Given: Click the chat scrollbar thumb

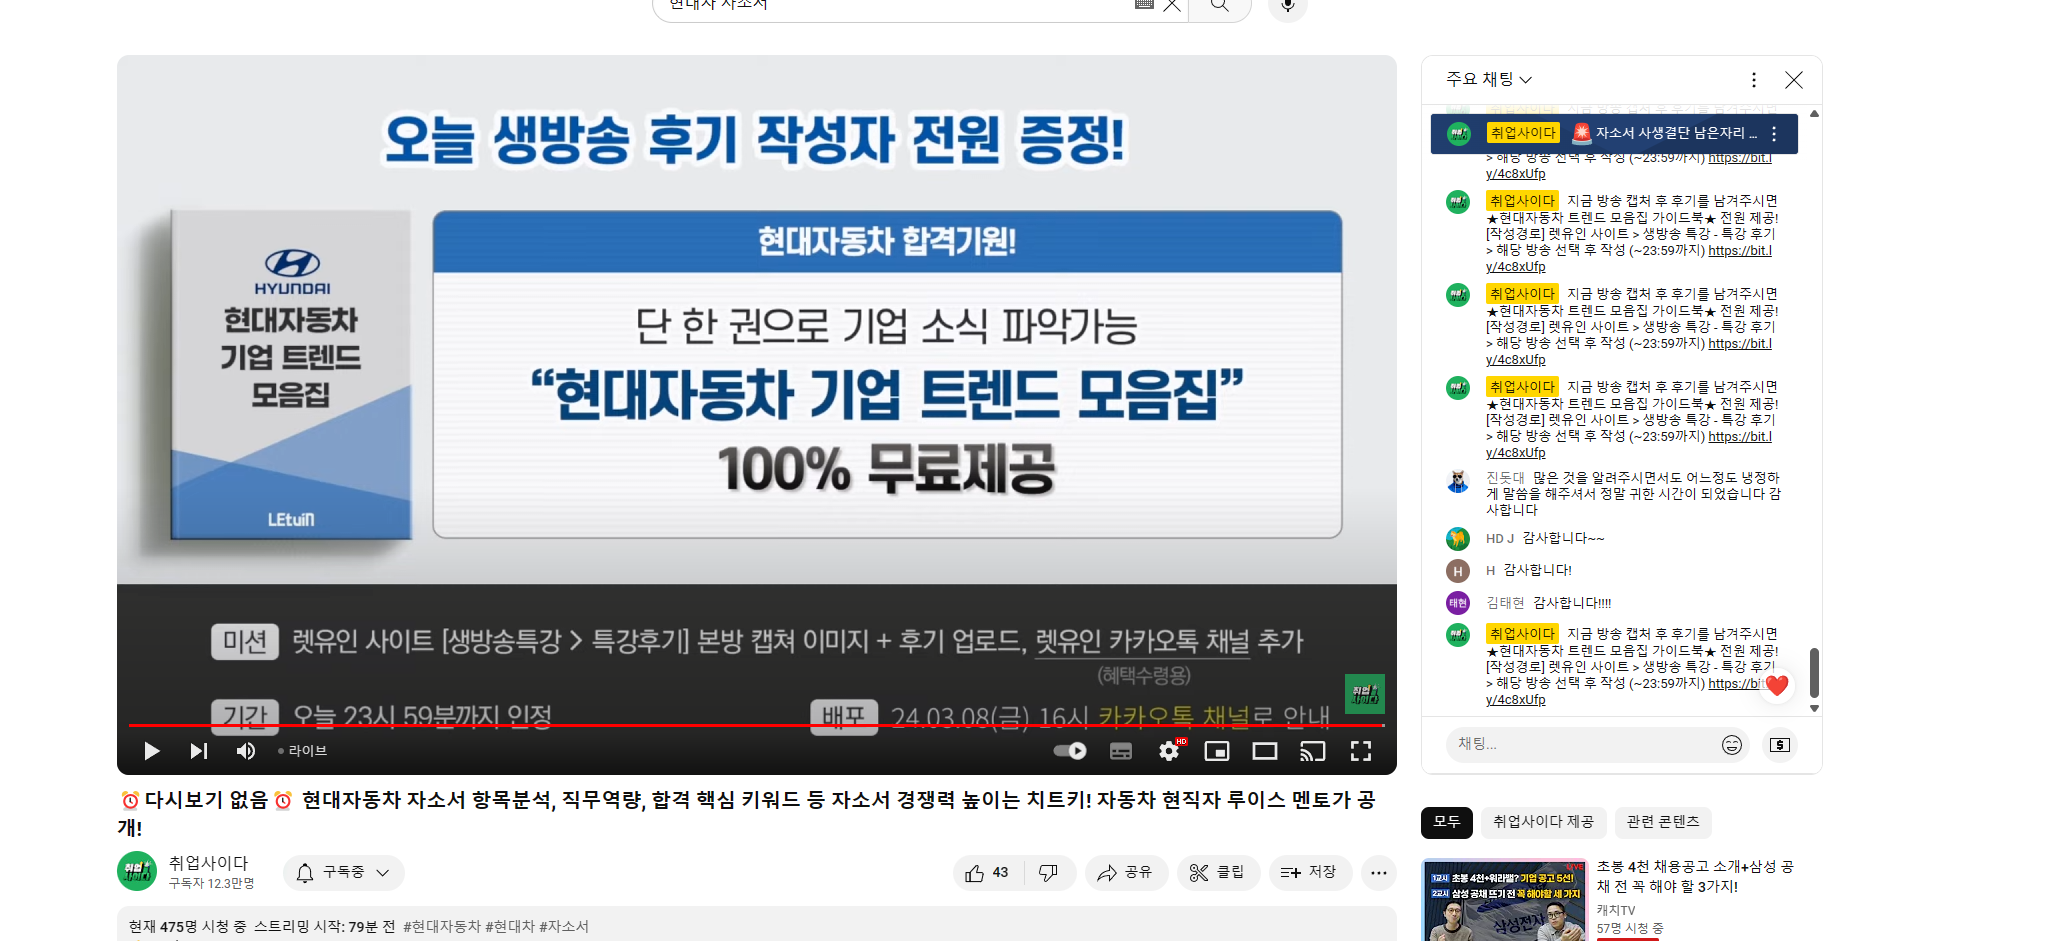Looking at the screenshot, I should coord(1814,672).
